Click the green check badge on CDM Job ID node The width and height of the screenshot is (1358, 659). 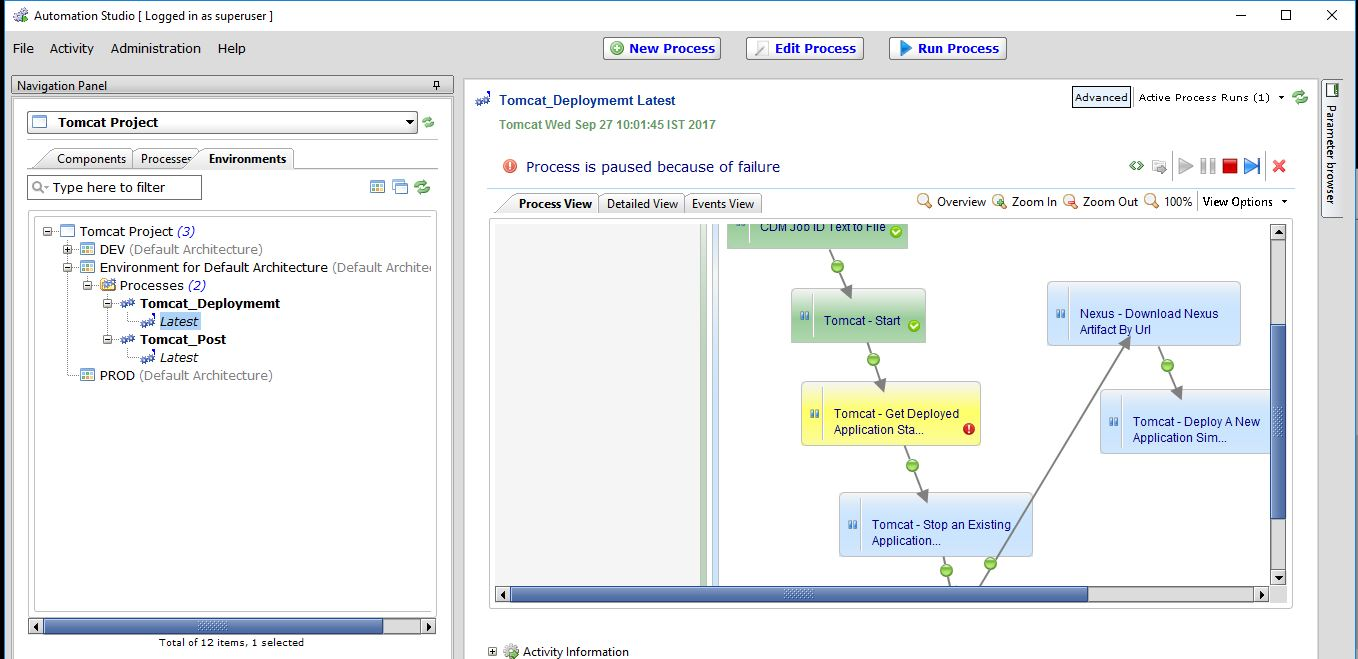click(896, 232)
